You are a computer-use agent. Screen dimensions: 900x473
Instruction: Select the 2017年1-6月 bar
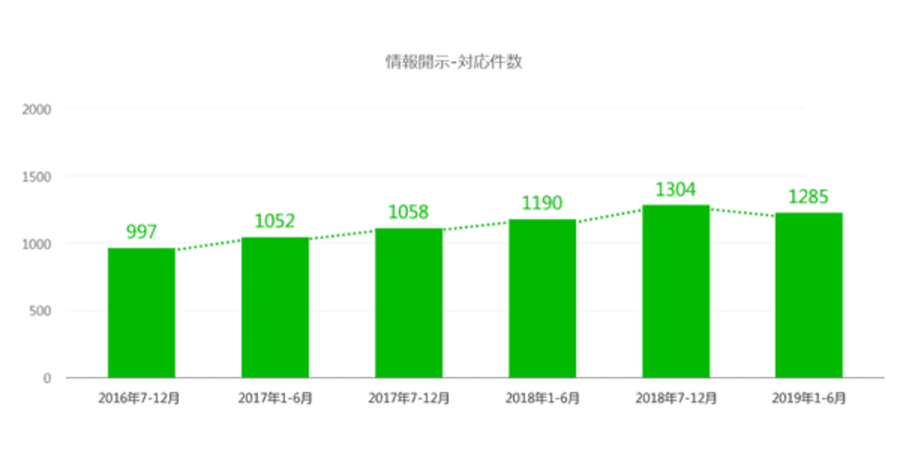tap(275, 307)
